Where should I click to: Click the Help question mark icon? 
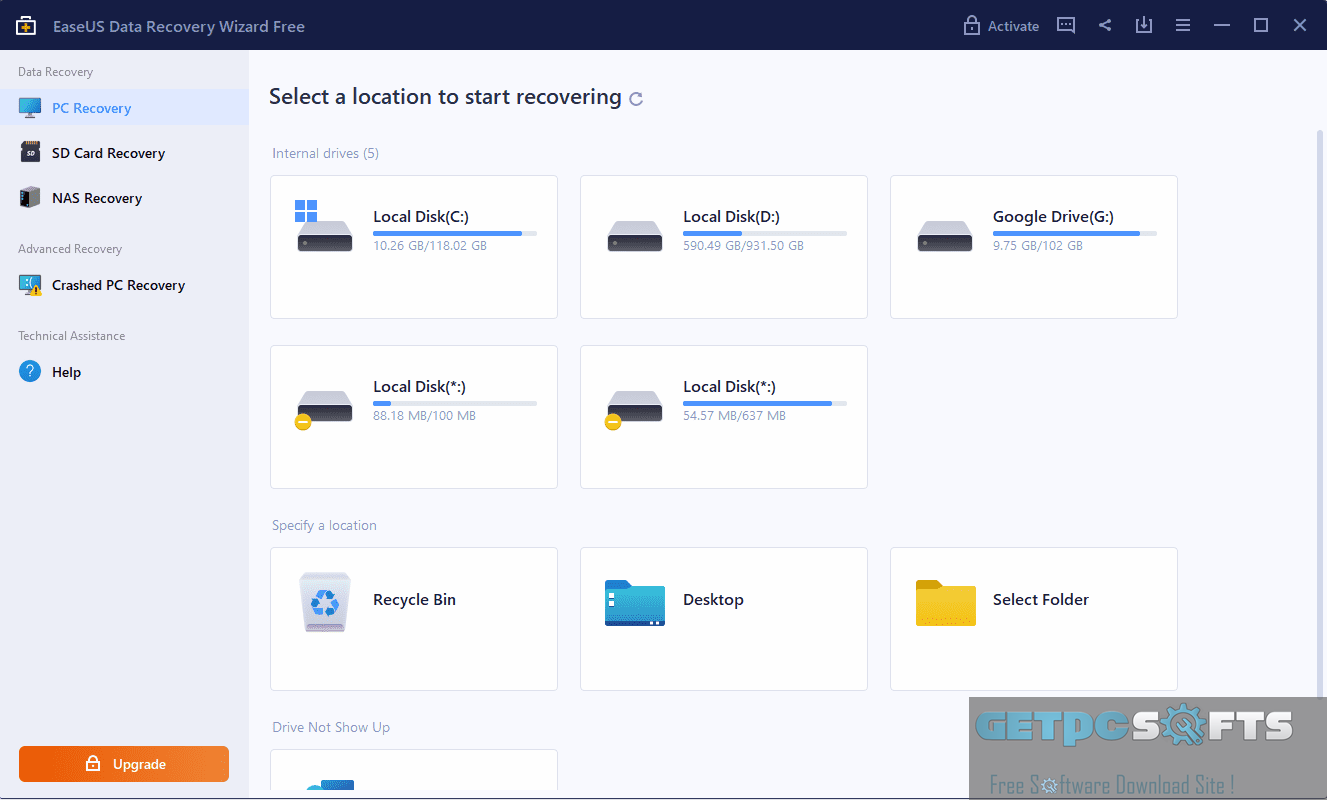pos(30,372)
